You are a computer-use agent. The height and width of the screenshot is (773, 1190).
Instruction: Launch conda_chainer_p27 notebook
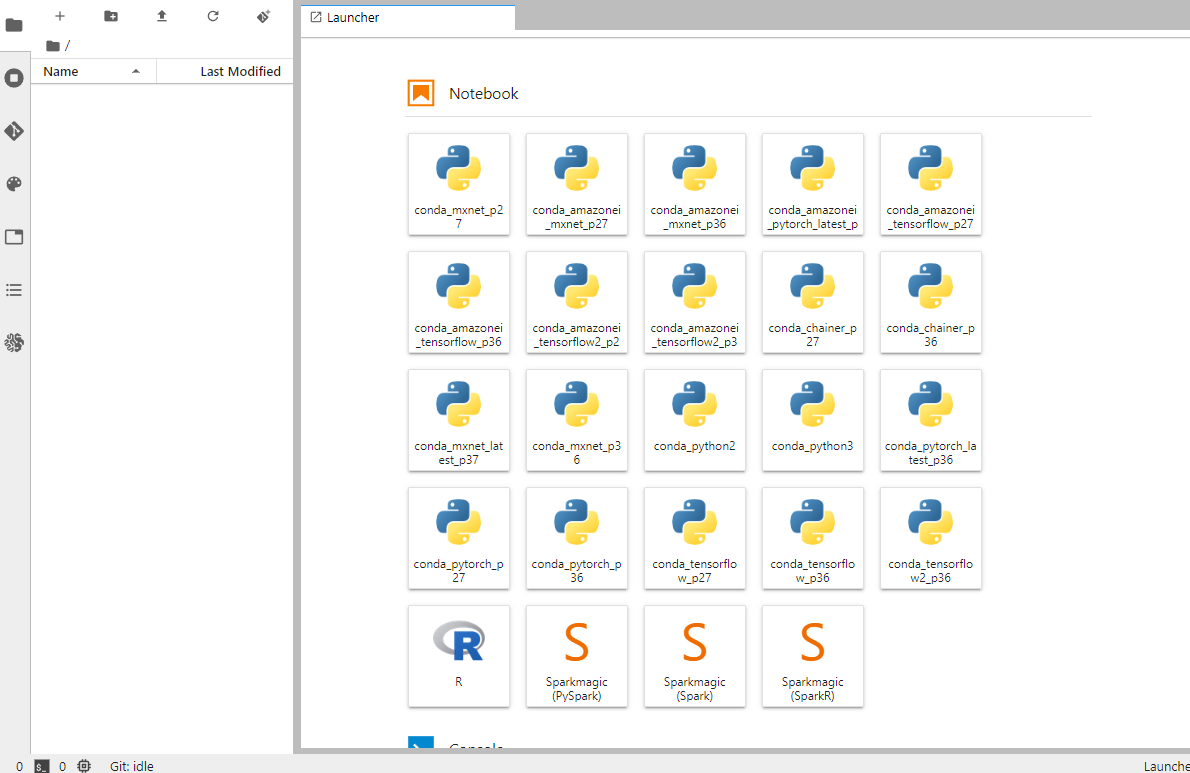point(813,302)
